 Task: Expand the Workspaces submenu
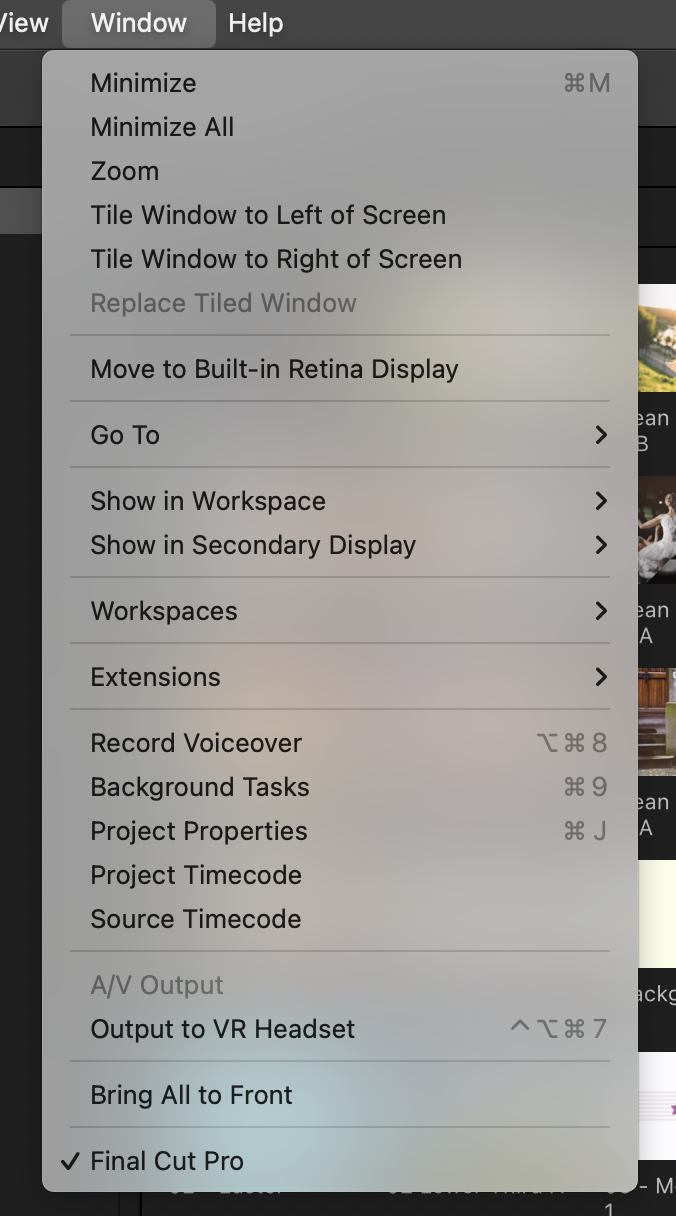point(163,611)
